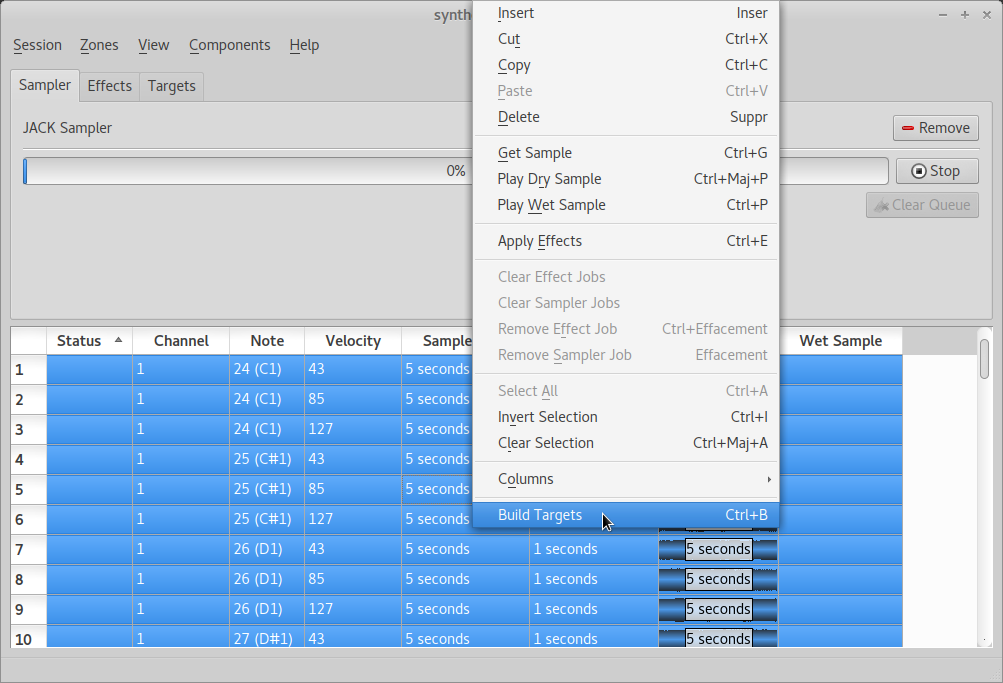Click note cell 27 (D#1) in row 10
This screenshot has height=683, width=1003.
click(267, 638)
